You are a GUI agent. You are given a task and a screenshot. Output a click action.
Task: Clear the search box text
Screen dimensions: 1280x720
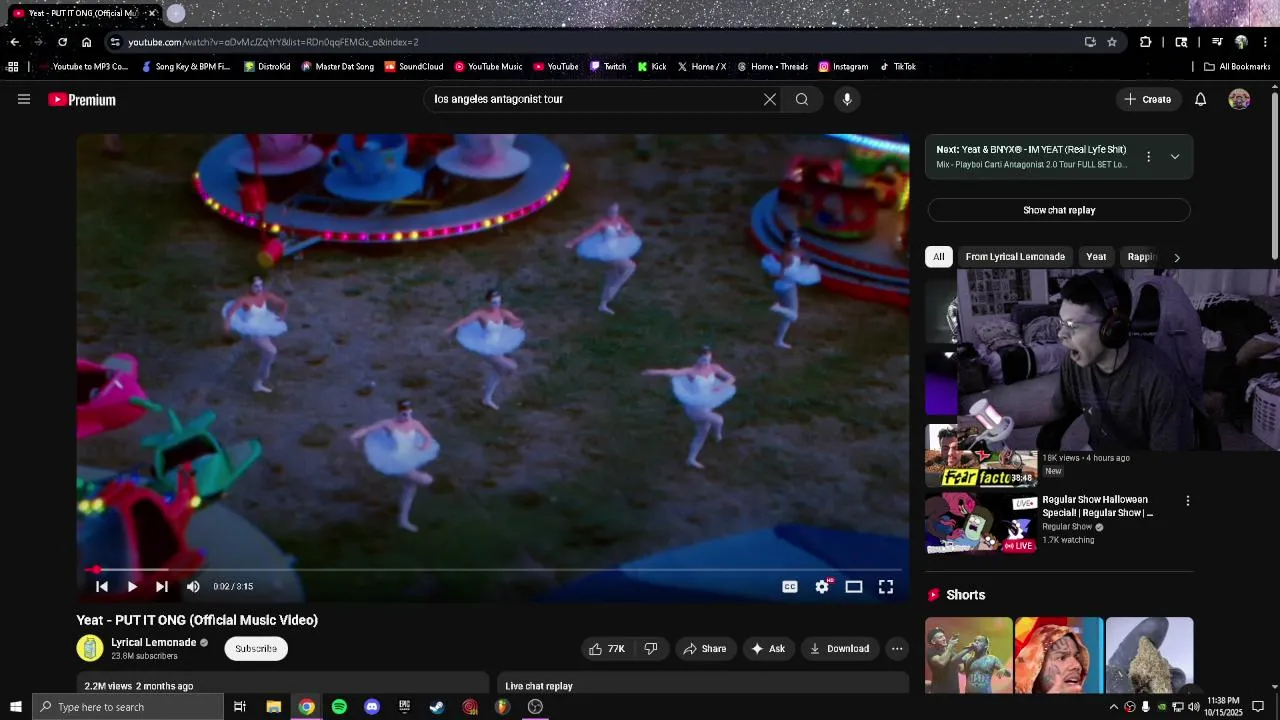point(770,99)
